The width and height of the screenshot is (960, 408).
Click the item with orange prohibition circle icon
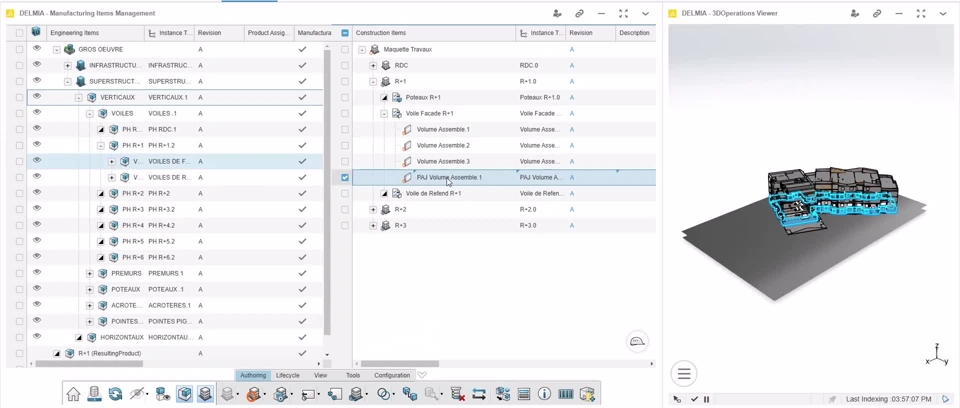click(x=253, y=394)
